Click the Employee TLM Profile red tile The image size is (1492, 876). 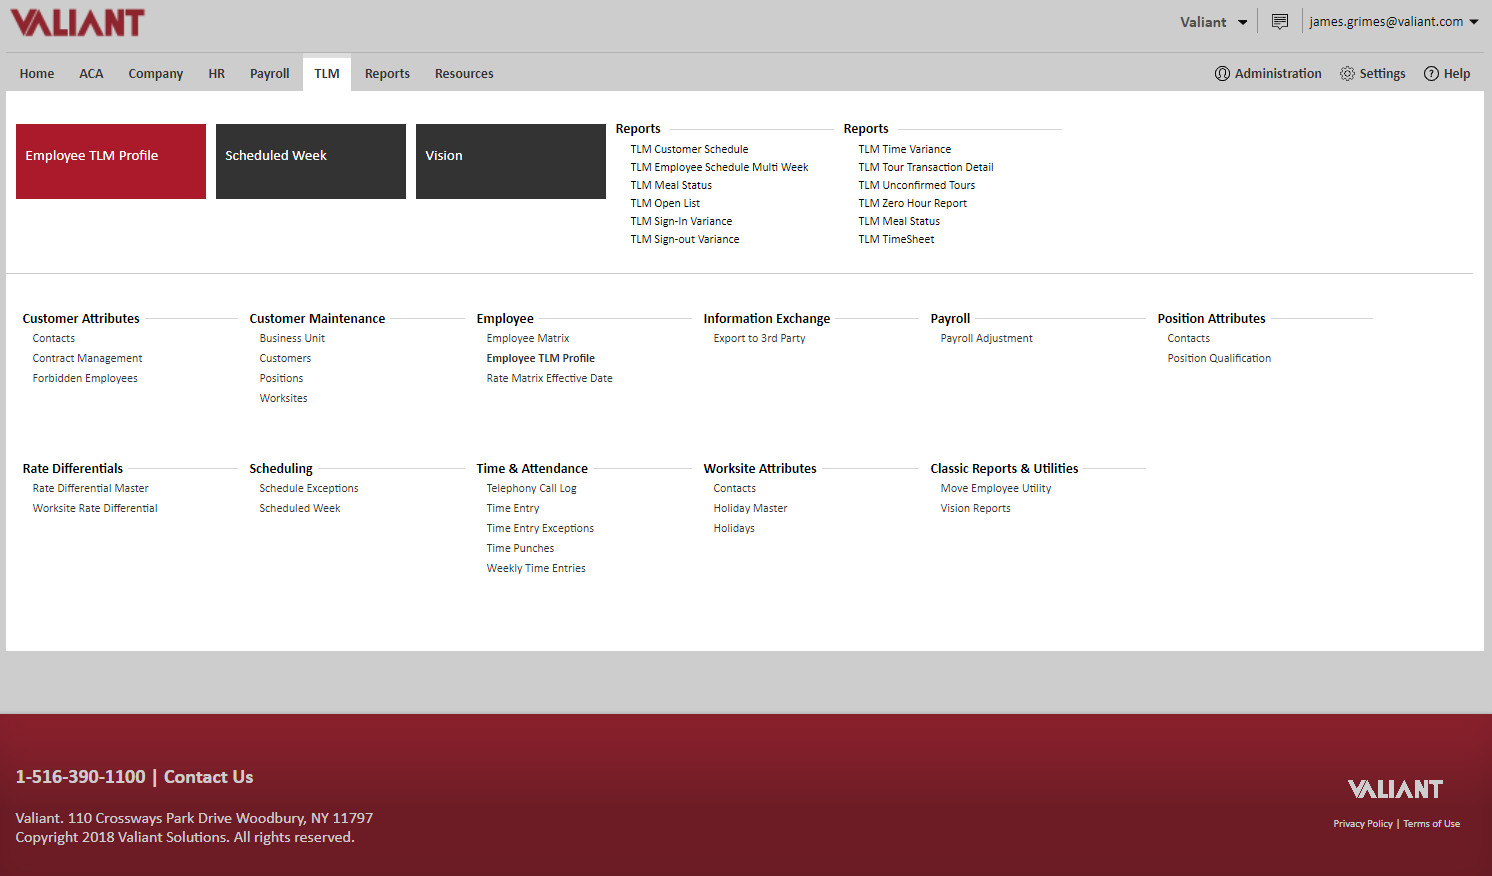coord(111,161)
